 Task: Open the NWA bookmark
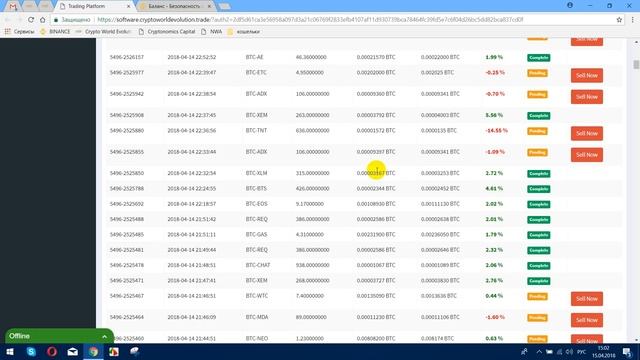pyautogui.click(x=211, y=31)
